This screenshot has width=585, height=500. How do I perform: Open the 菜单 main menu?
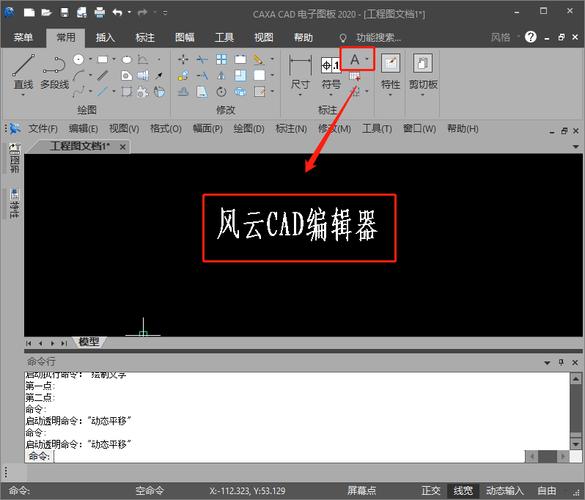click(23, 37)
